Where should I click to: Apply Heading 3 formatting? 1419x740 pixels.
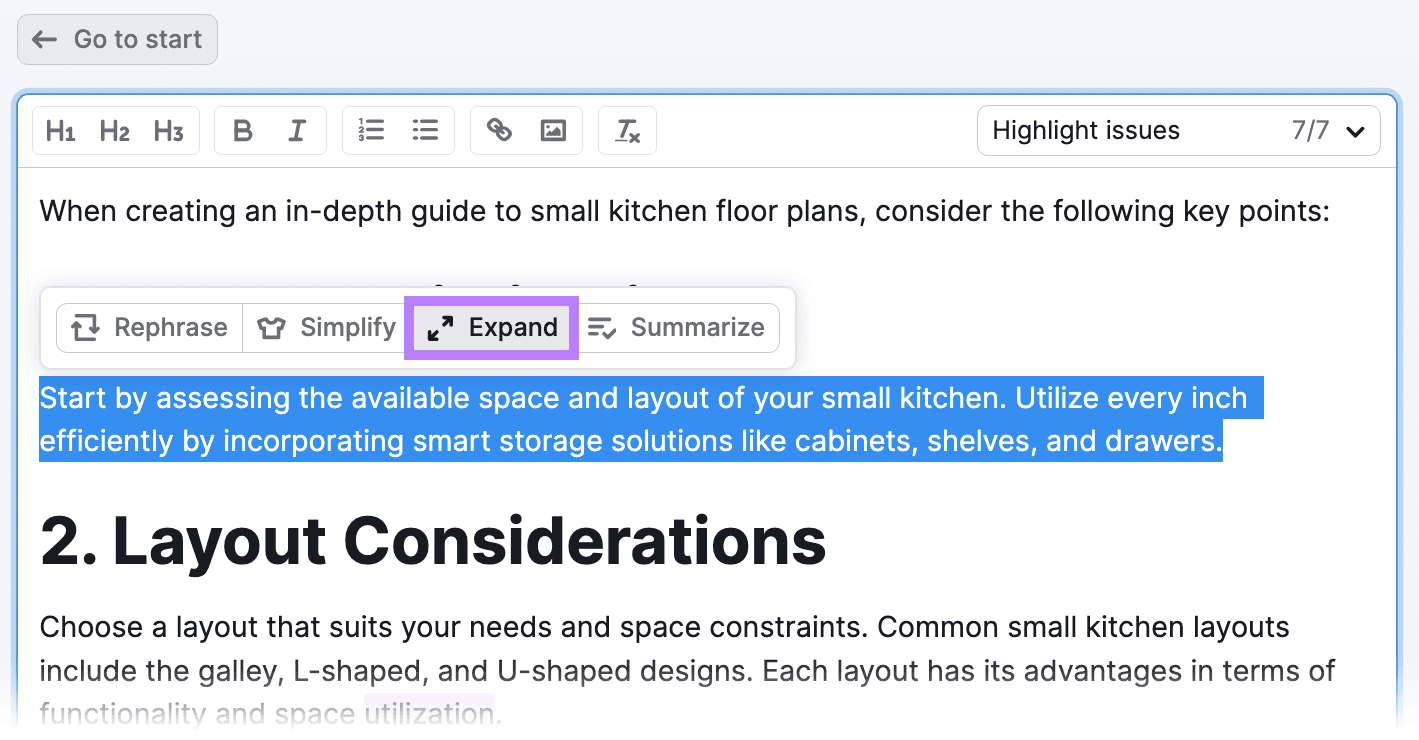point(168,131)
